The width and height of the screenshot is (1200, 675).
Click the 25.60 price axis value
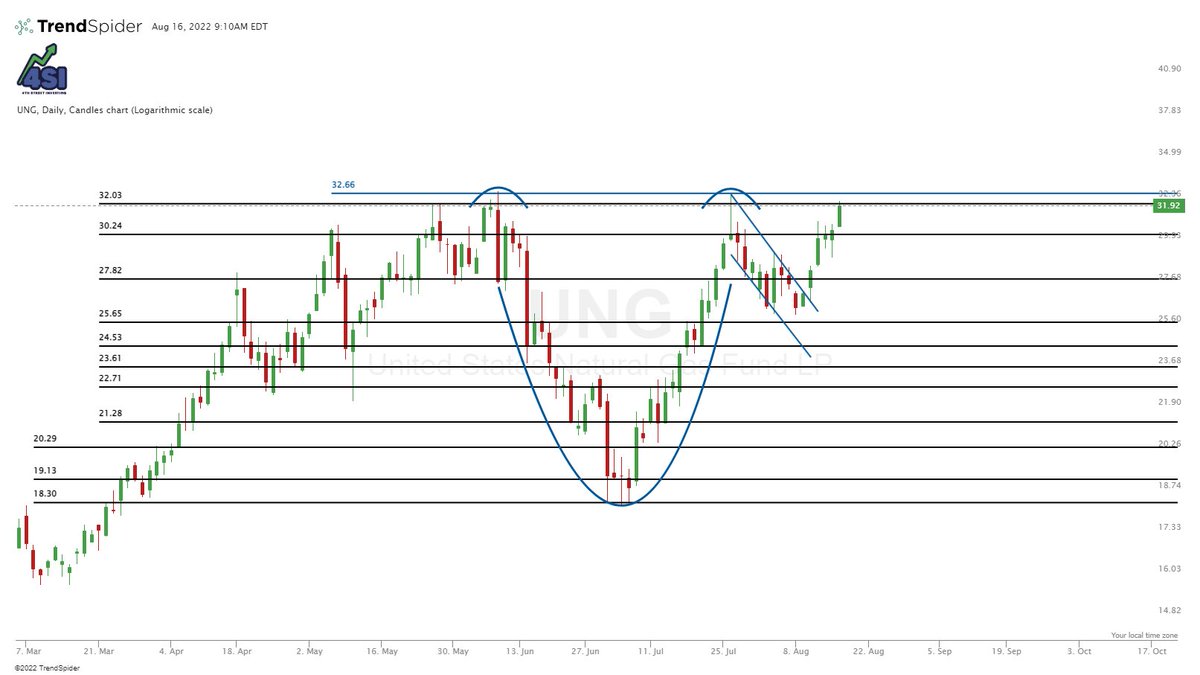coord(1169,319)
